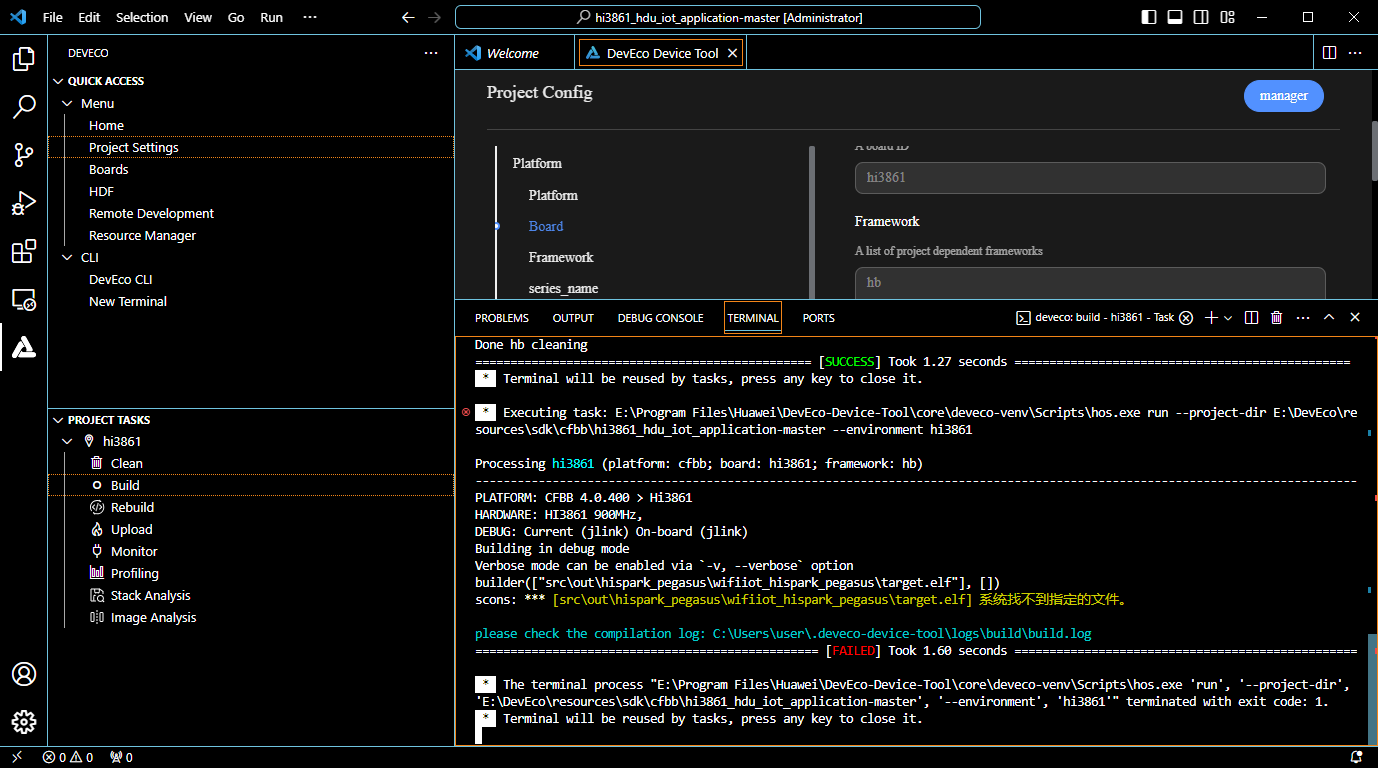Switch to the DEBUG CONSOLE tab
This screenshot has width=1378, height=768.
click(x=660, y=318)
